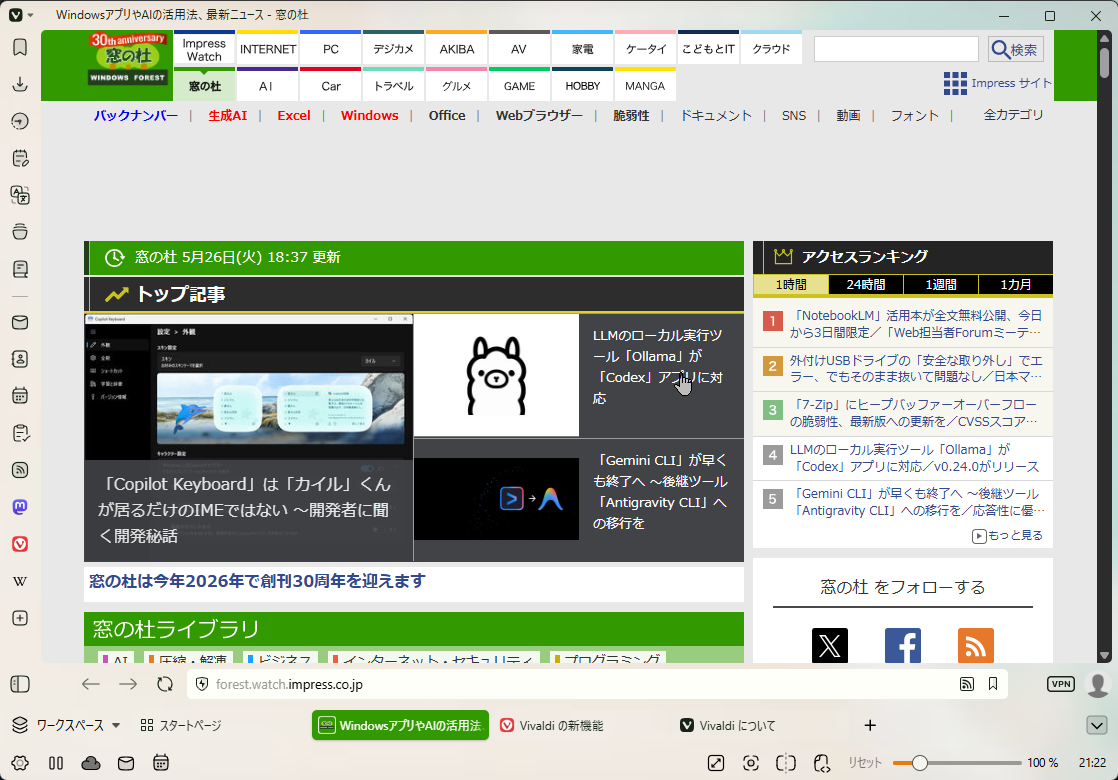Open sync cloud icon in status bar
The image size is (1118, 780).
tap(91, 763)
